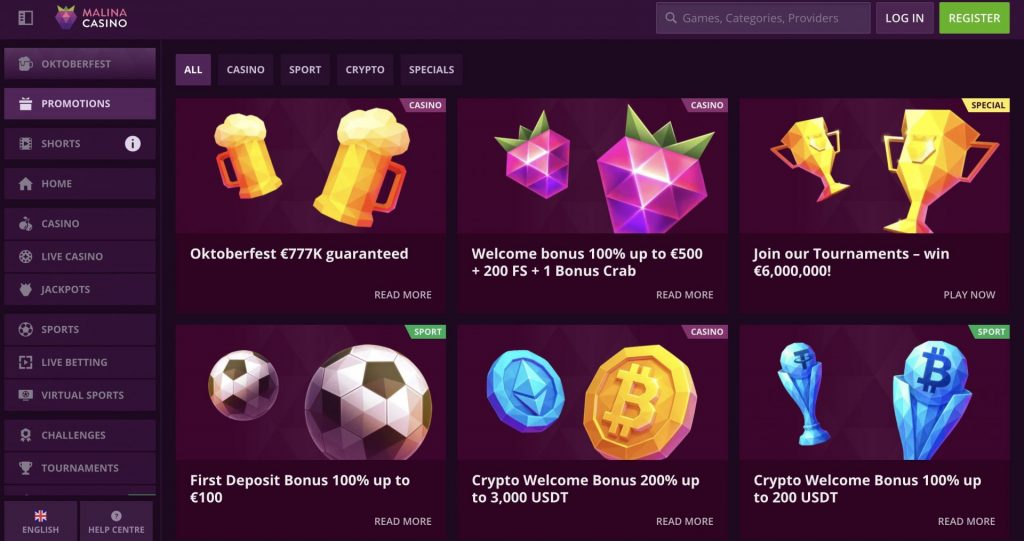Toggle the sidebar collapse icon

[x=26, y=18]
